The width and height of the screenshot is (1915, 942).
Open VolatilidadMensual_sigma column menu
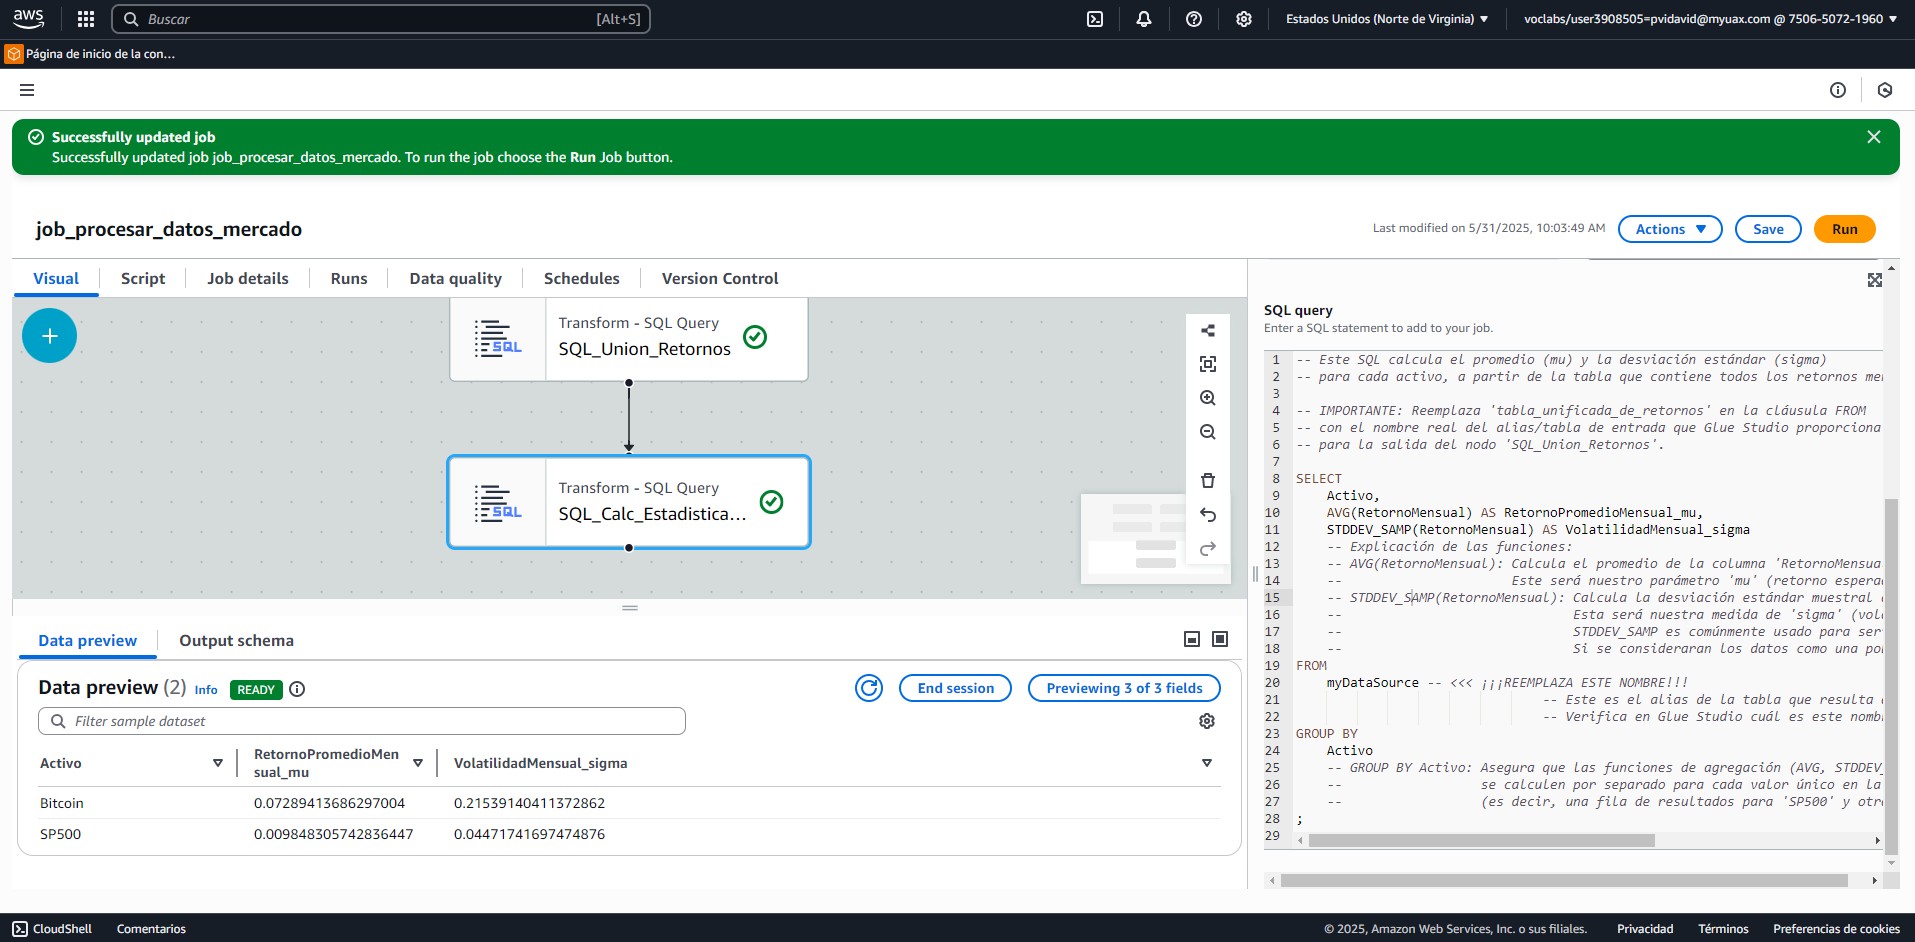1207,763
